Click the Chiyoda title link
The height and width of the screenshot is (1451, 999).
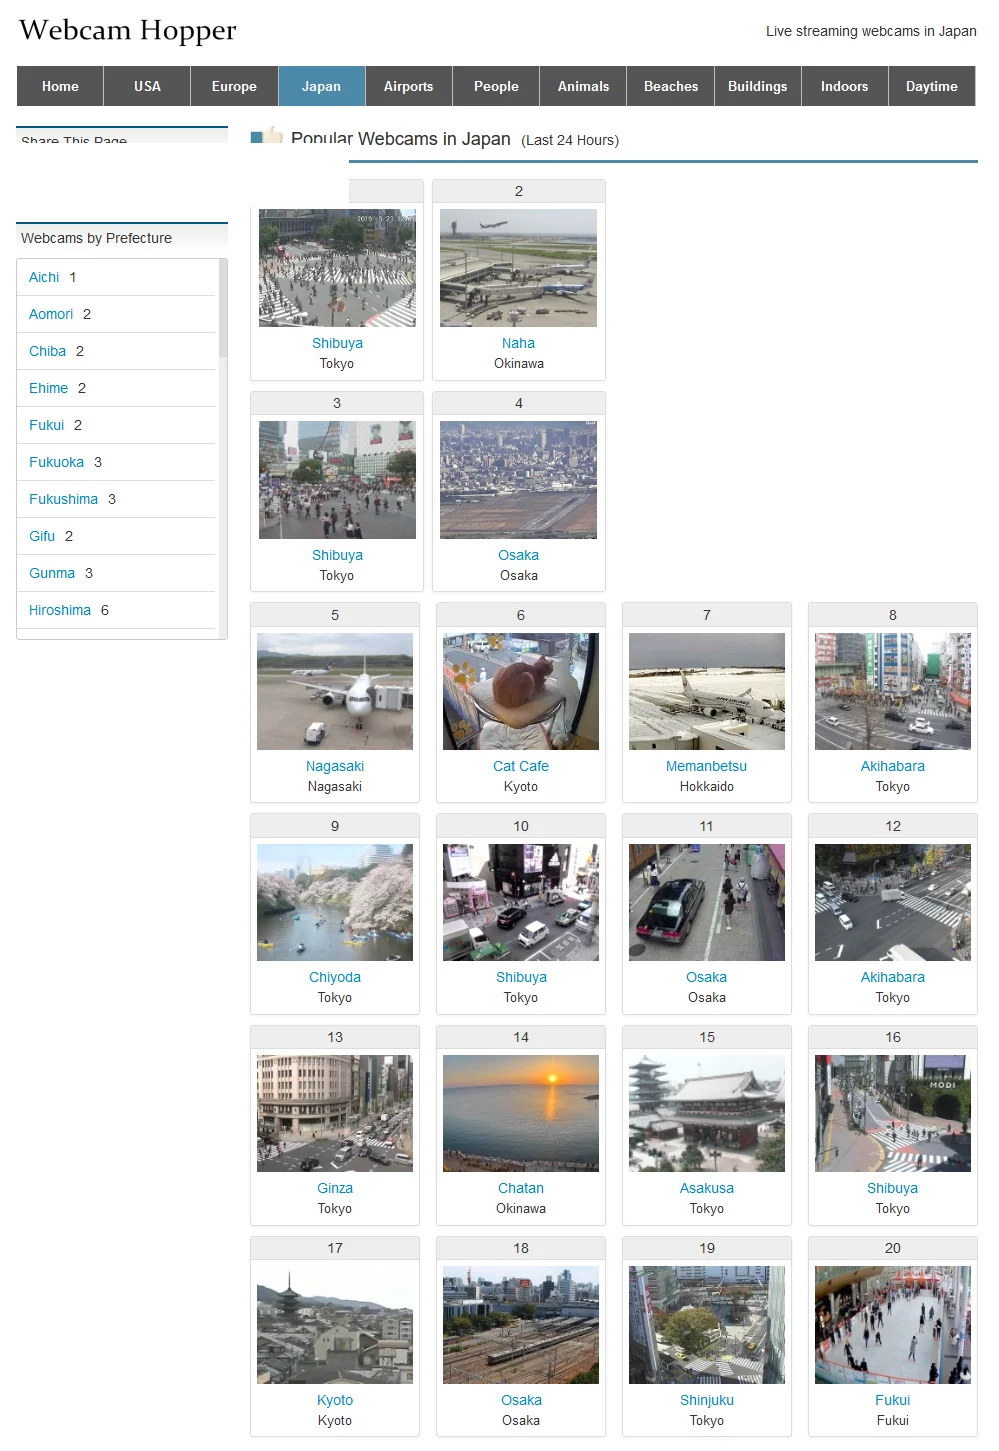tap(335, 977)
